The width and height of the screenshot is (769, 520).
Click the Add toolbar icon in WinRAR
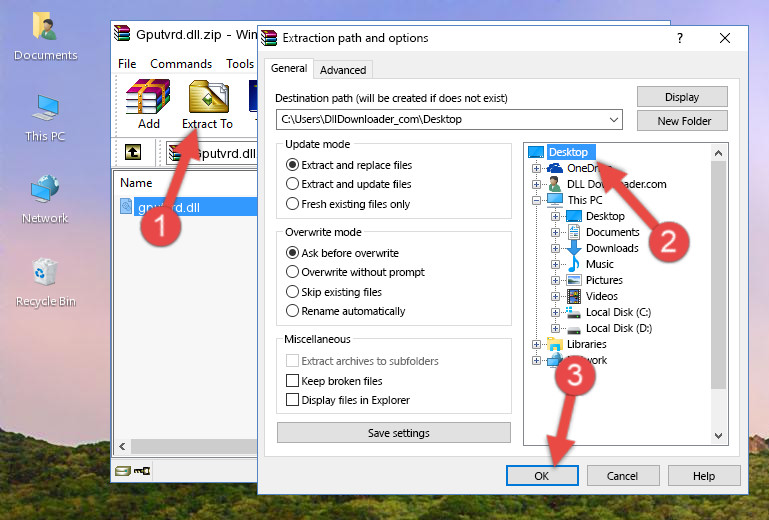tap(148, 104)
